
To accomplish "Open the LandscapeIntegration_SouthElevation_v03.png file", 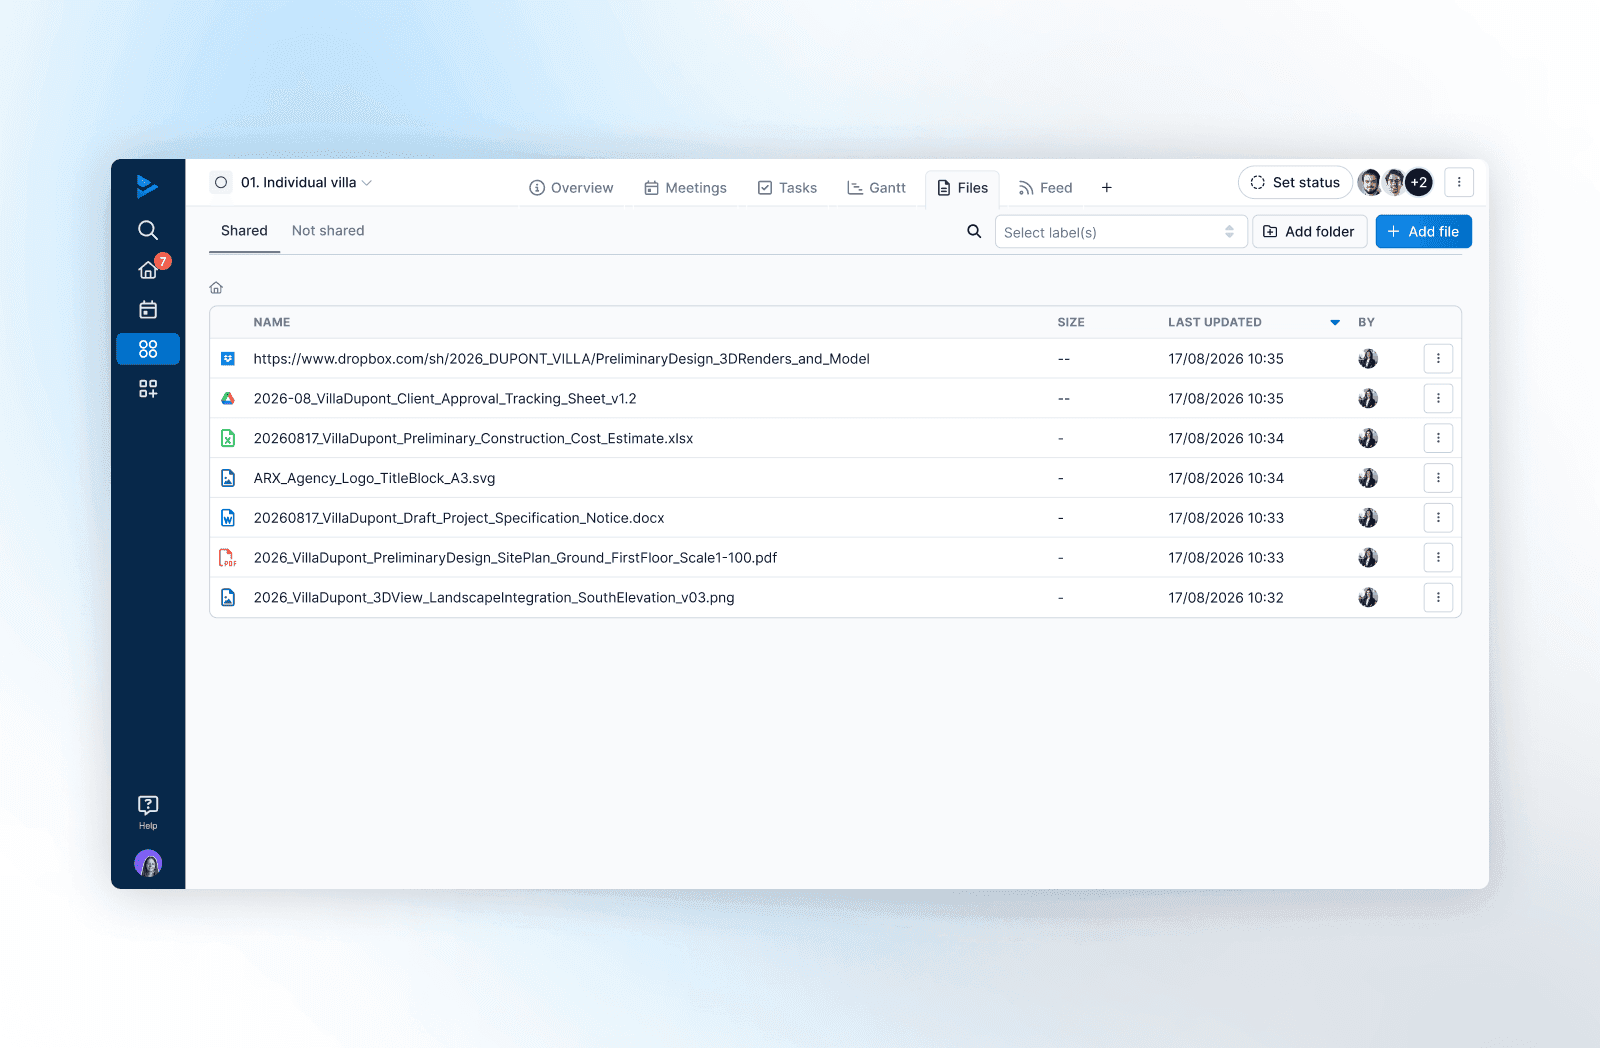I will coord(494,598).
